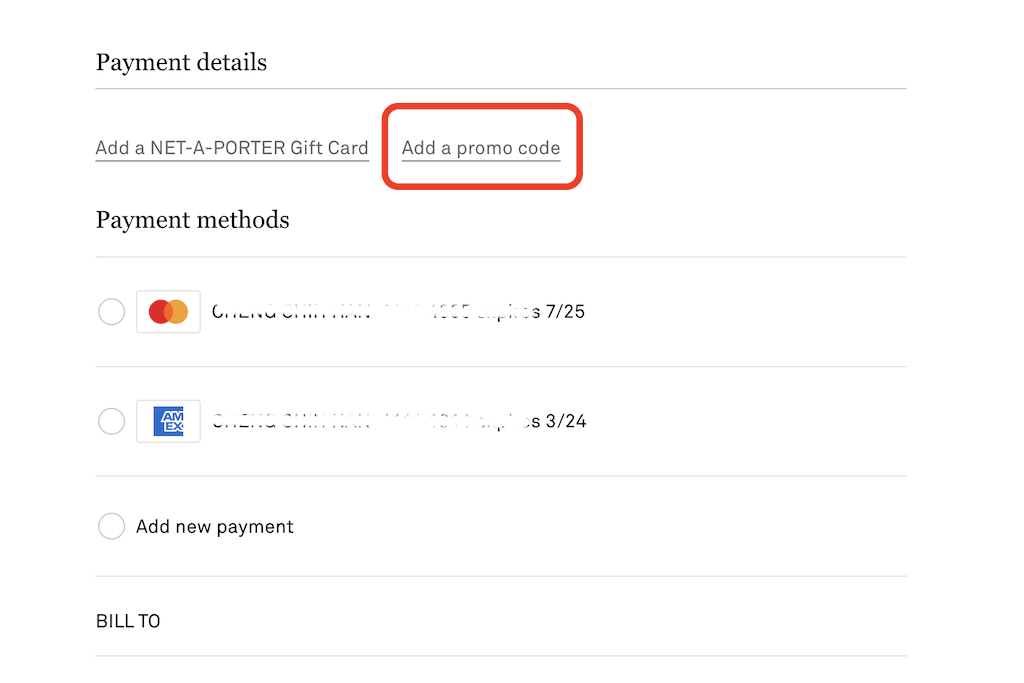Image resolution: width=1024 pixels, height=683 pixels.
Task: Select the Mastercard radio button
Action: [x=112, y=311]
